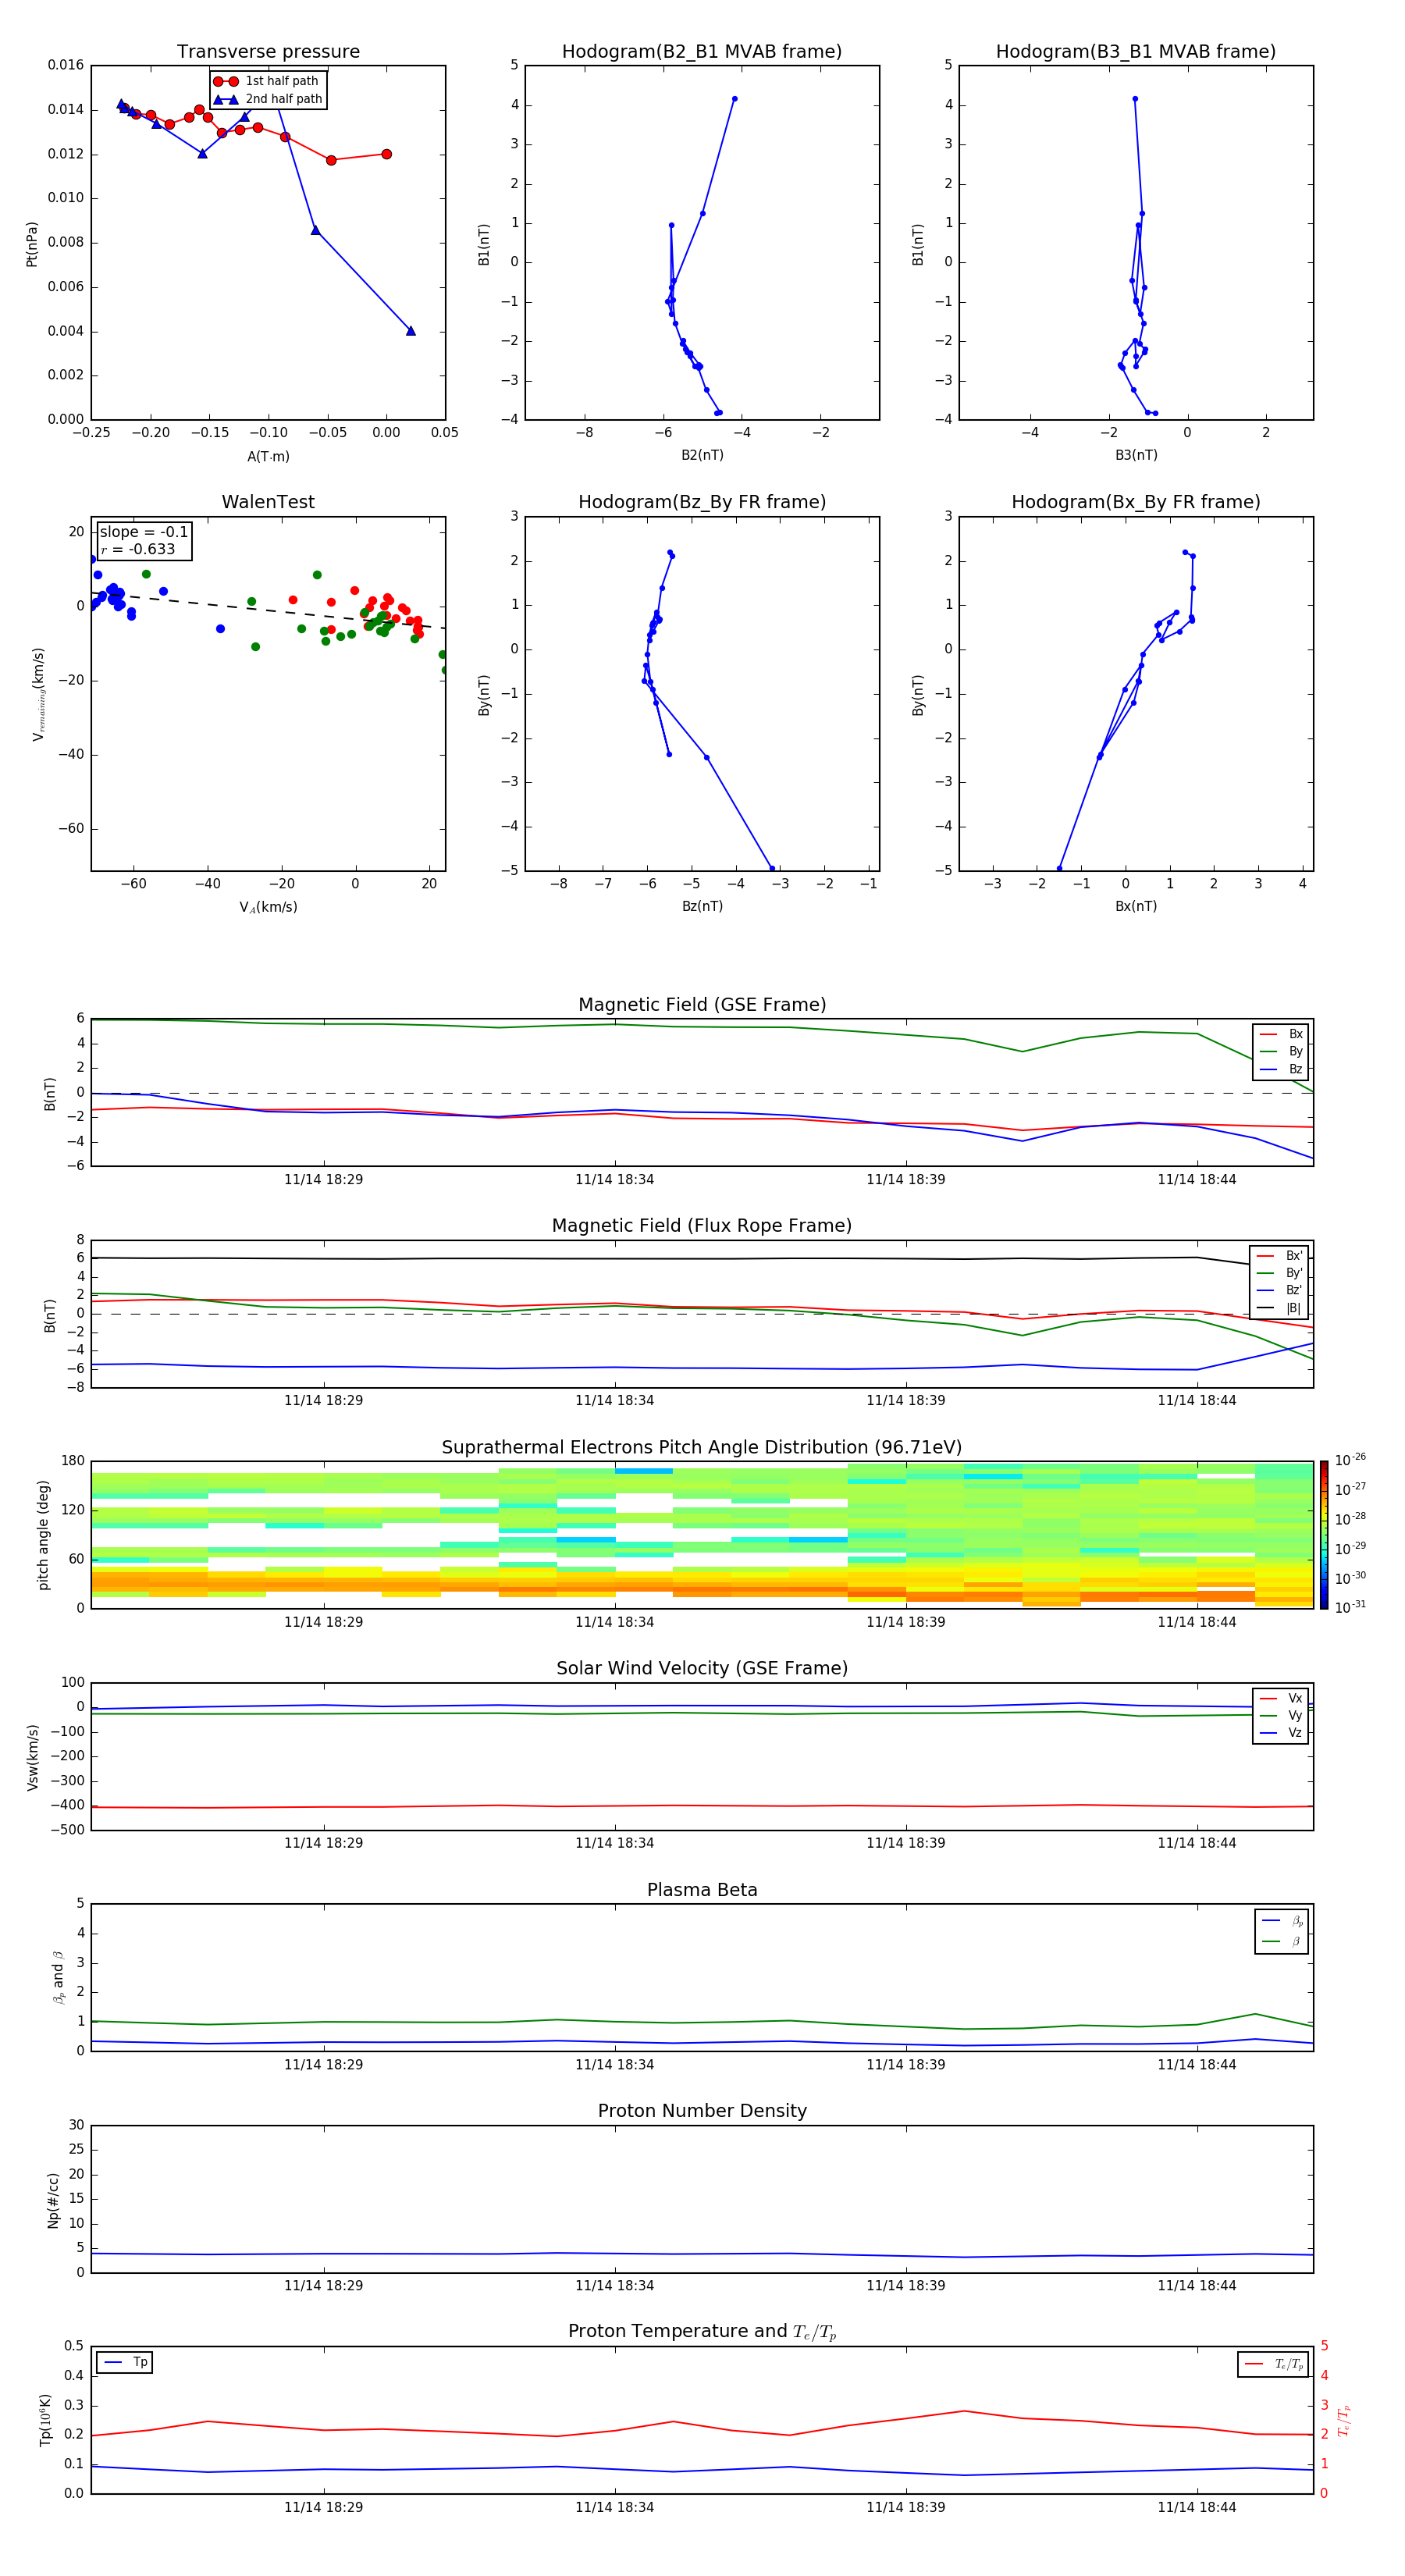Click the 'A(T·m)' x-axis label
Image resolution: width=1405 pixels, height=2576 pixels.
tap(268, 456)
